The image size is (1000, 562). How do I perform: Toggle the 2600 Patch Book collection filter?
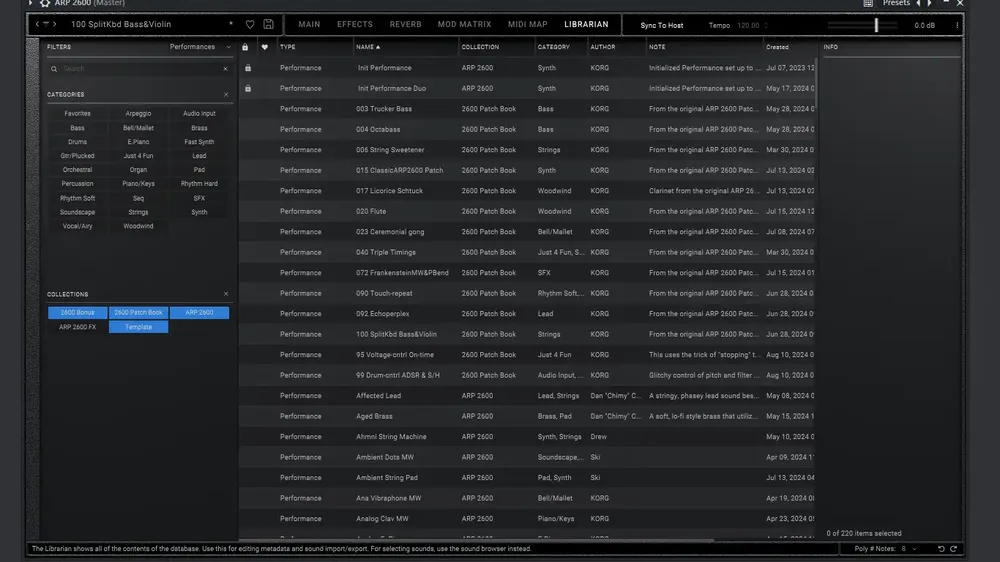(x=138, y=313)
